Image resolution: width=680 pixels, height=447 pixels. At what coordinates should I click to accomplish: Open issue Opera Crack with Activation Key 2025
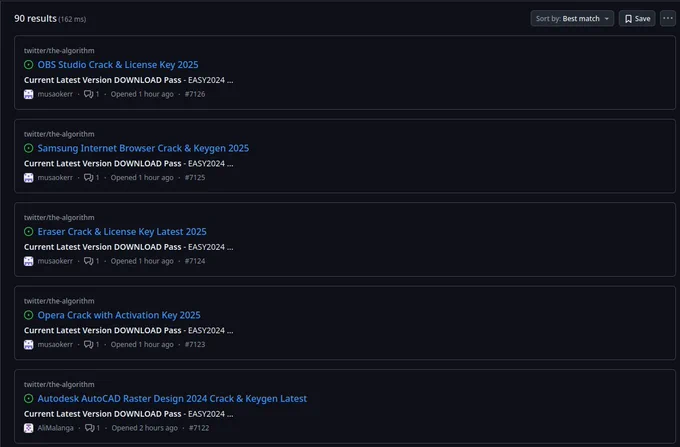[x=119, y=315]
